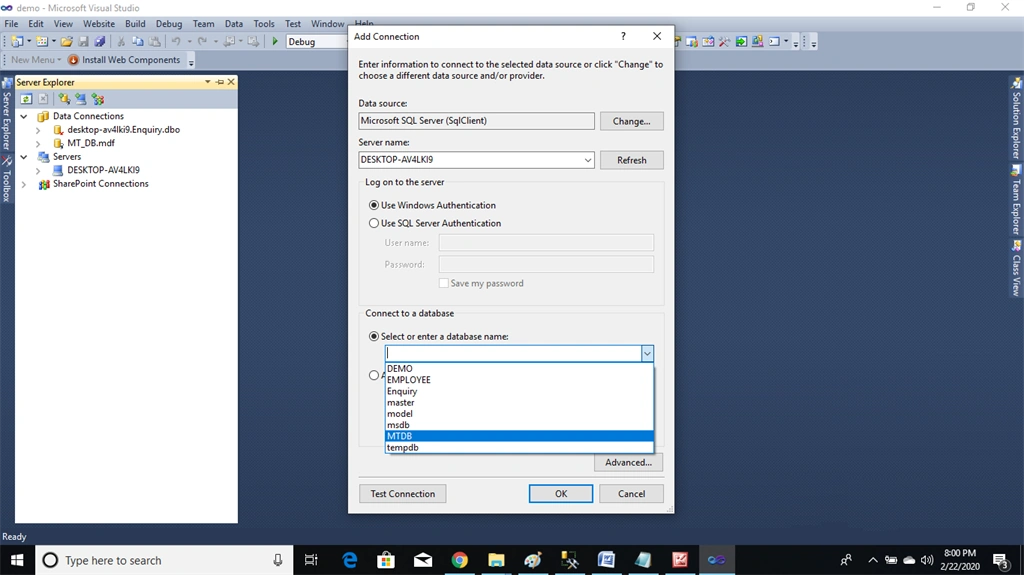Pin Server Explorer with auto-hide icon

(220, 82)
